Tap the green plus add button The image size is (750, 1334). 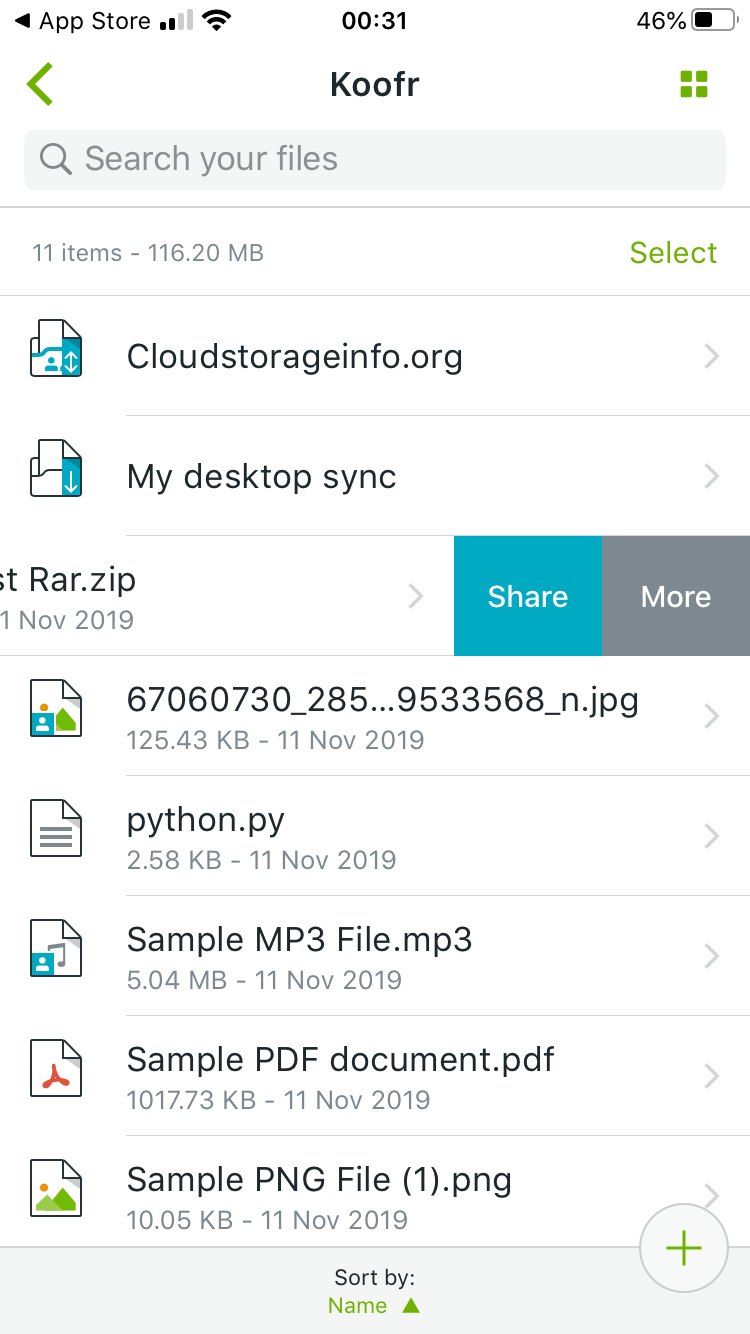[684, 1248]
